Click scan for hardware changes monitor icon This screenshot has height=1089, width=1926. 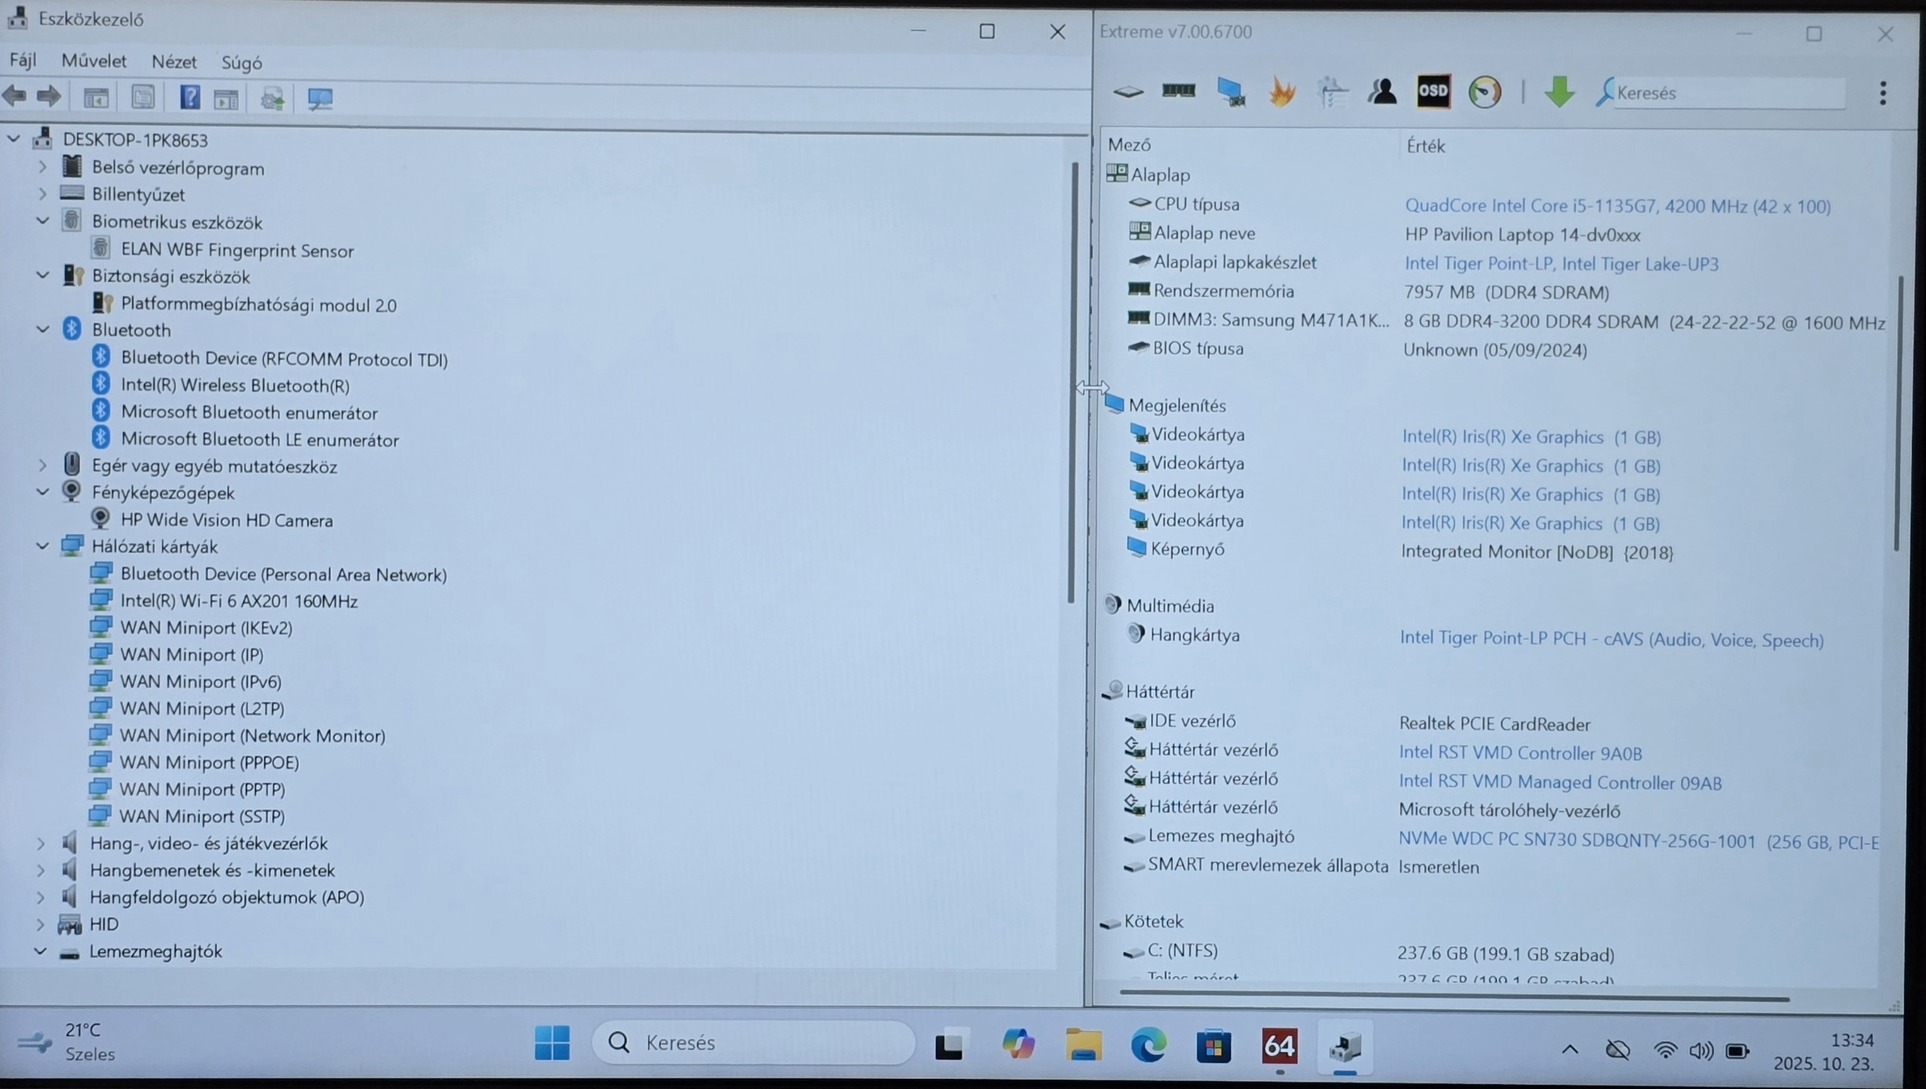(320, 98)
